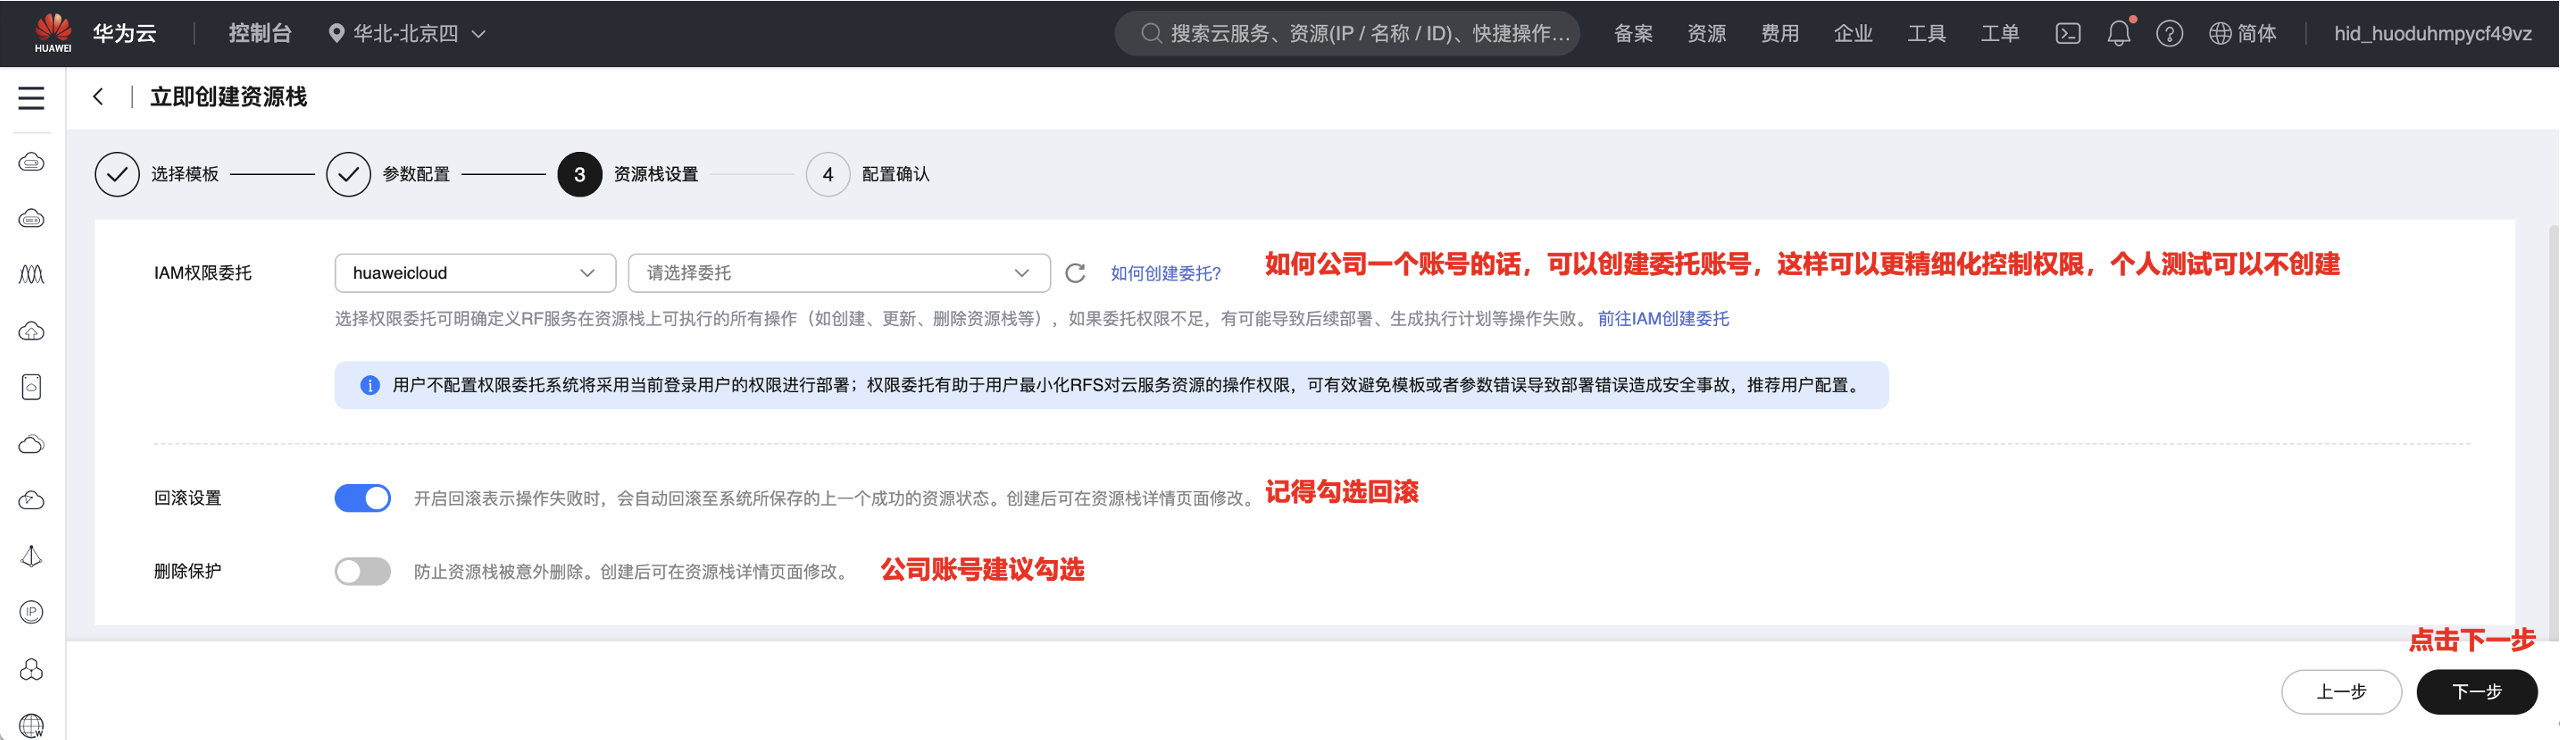Image resolution: width=2560 pixels, height=740 pixels.
Task: Open the 资源 menu
Action: coord(1706,34)
